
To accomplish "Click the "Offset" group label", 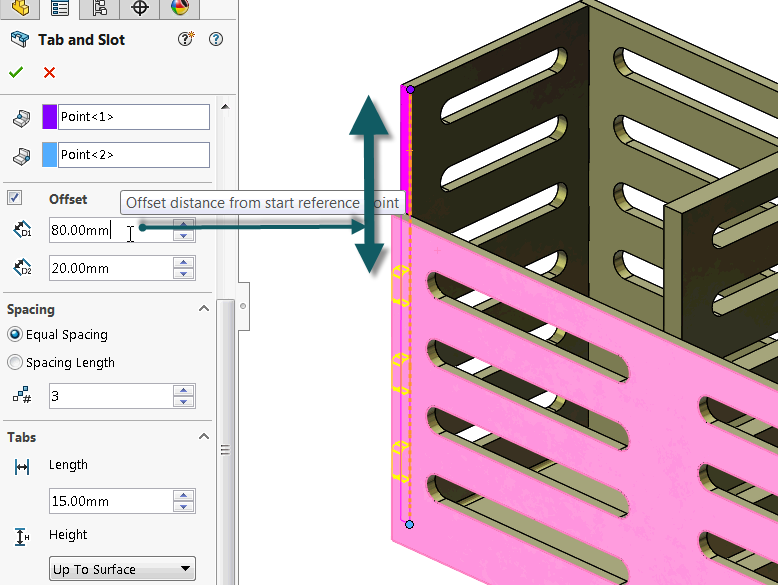I will [x=68, y=199].
